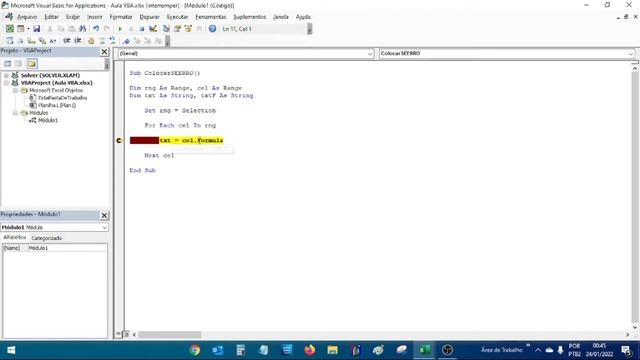
Task: Toggle Design Mode icon
Action: point(153,29)
